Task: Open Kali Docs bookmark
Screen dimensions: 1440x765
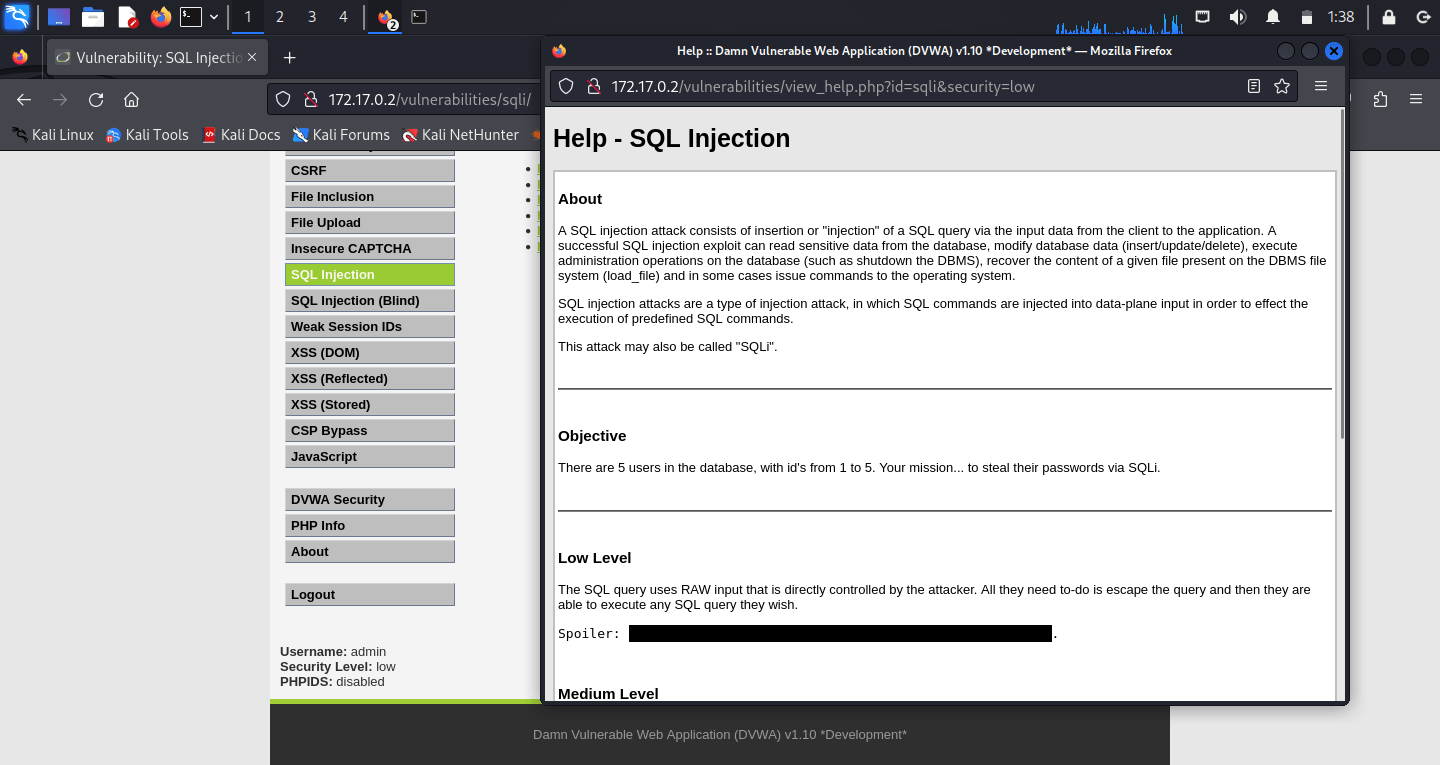Action: click(x=241, y=134)
